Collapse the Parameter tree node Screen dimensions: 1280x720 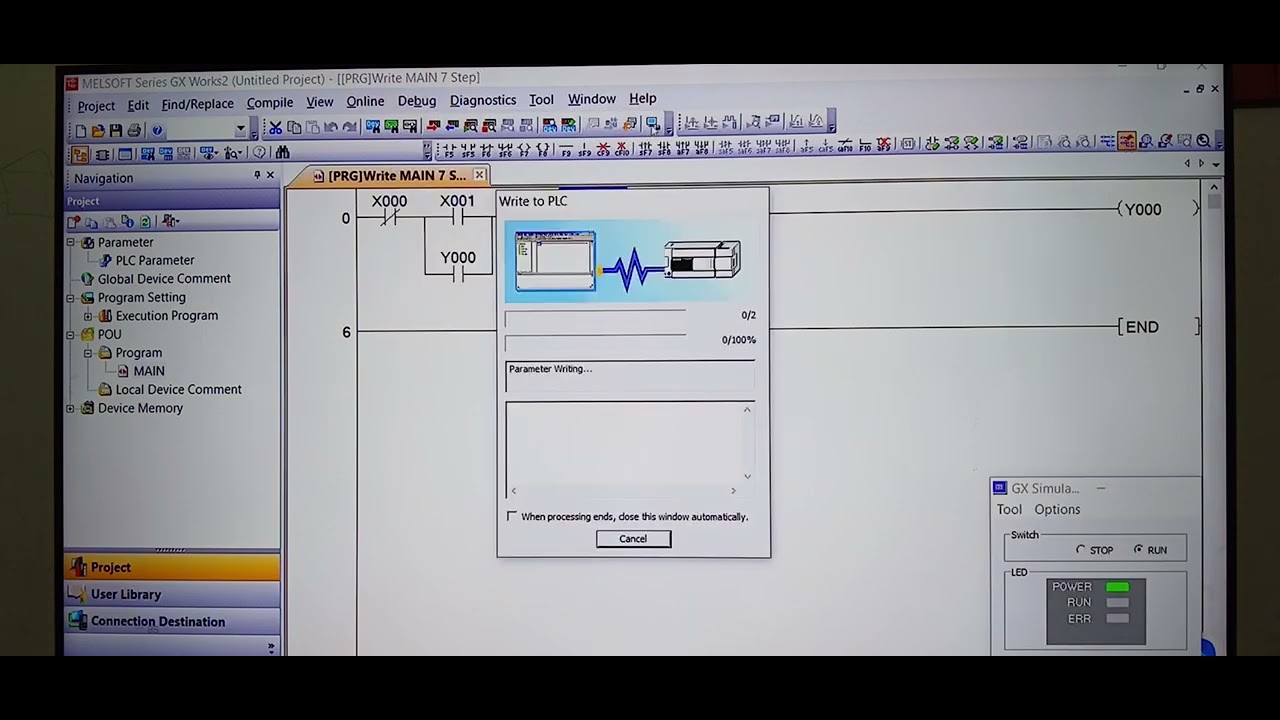coord(71,242)
